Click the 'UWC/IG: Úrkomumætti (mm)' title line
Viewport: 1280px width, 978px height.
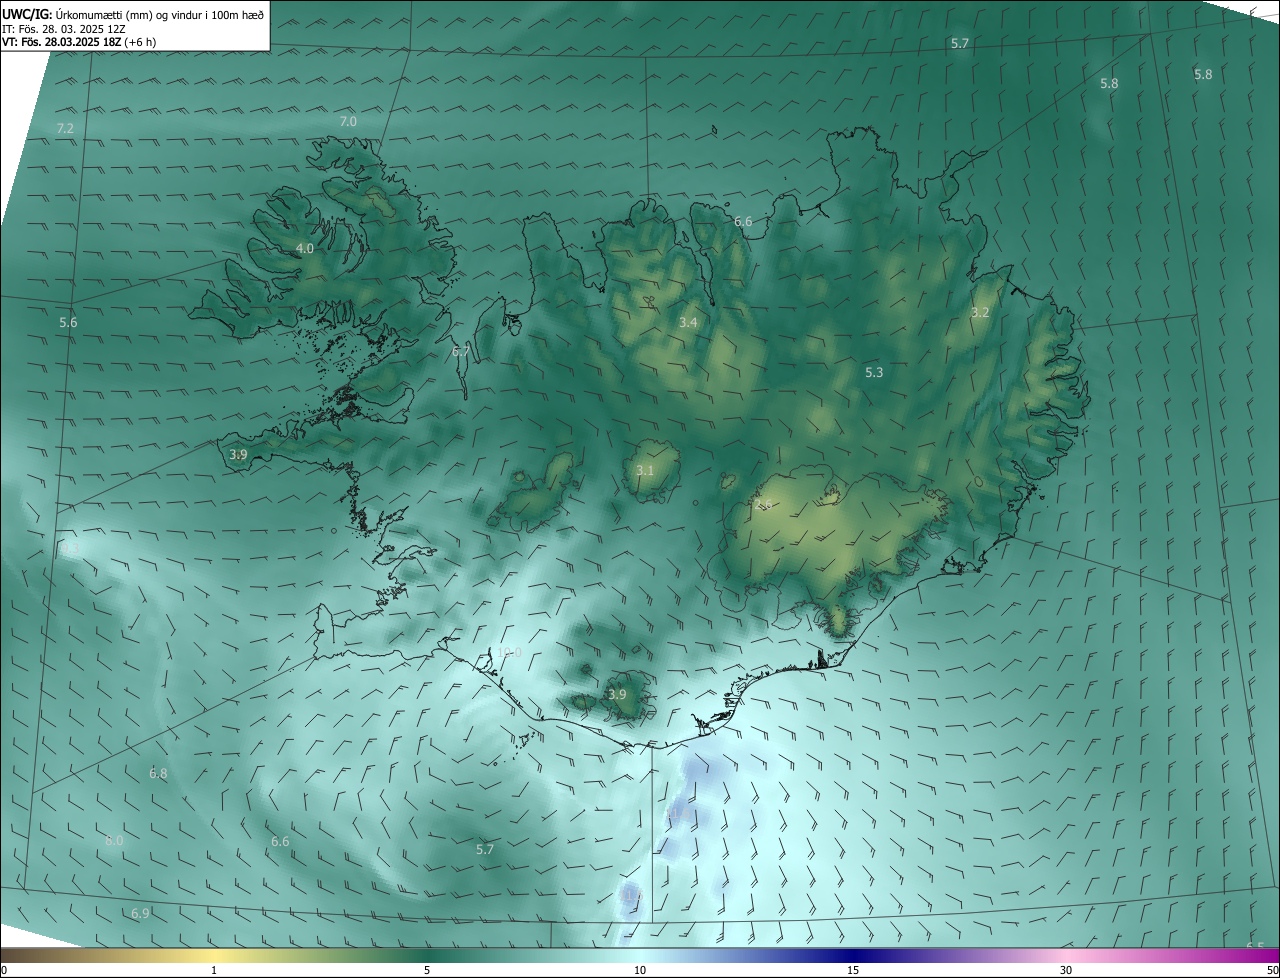[x=133, y=14]
